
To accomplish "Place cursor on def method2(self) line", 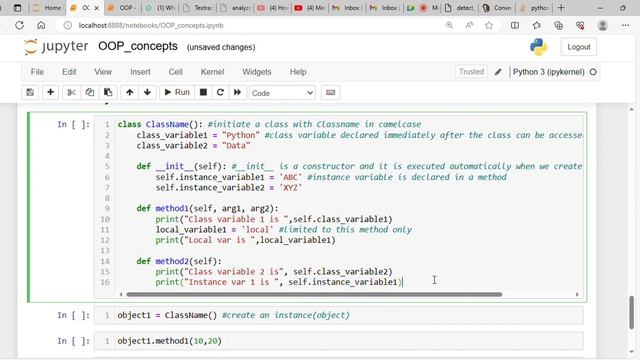I will pyautogui.click(x=179, y=261).
